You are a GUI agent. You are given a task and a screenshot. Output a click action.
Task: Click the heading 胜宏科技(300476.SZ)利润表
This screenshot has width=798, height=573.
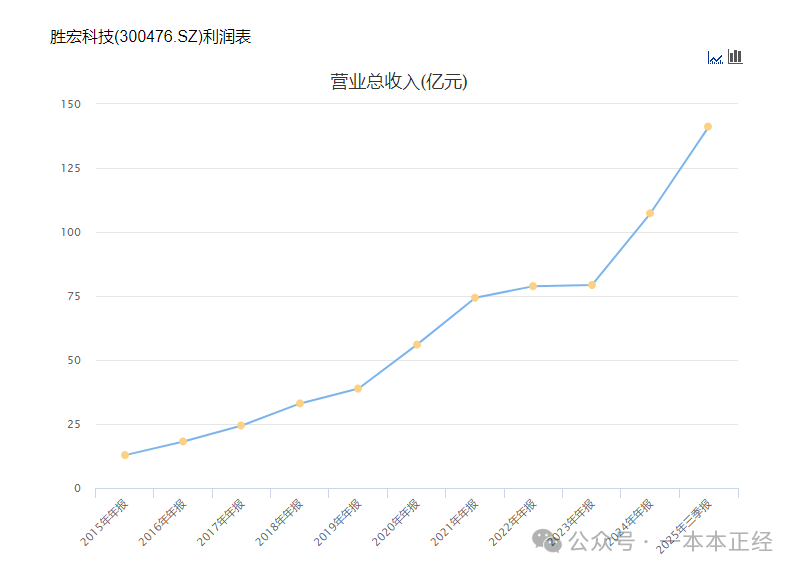tap(151, 37)
